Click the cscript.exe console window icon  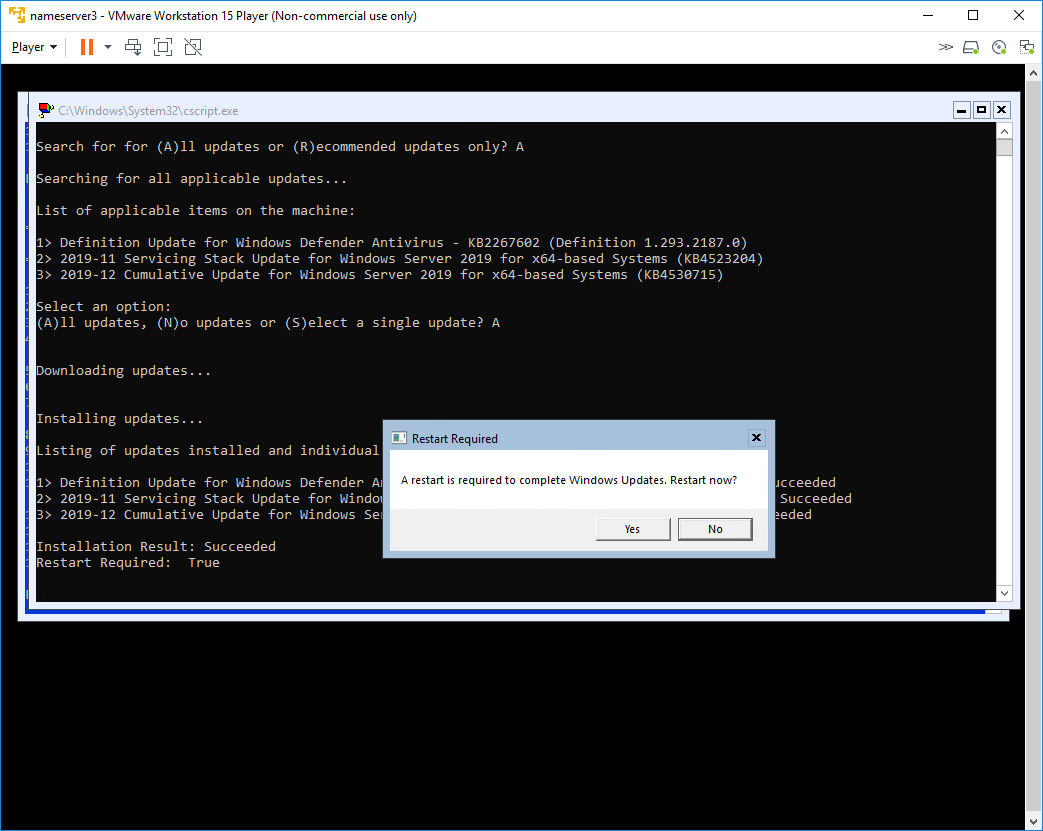pos(46,110)
